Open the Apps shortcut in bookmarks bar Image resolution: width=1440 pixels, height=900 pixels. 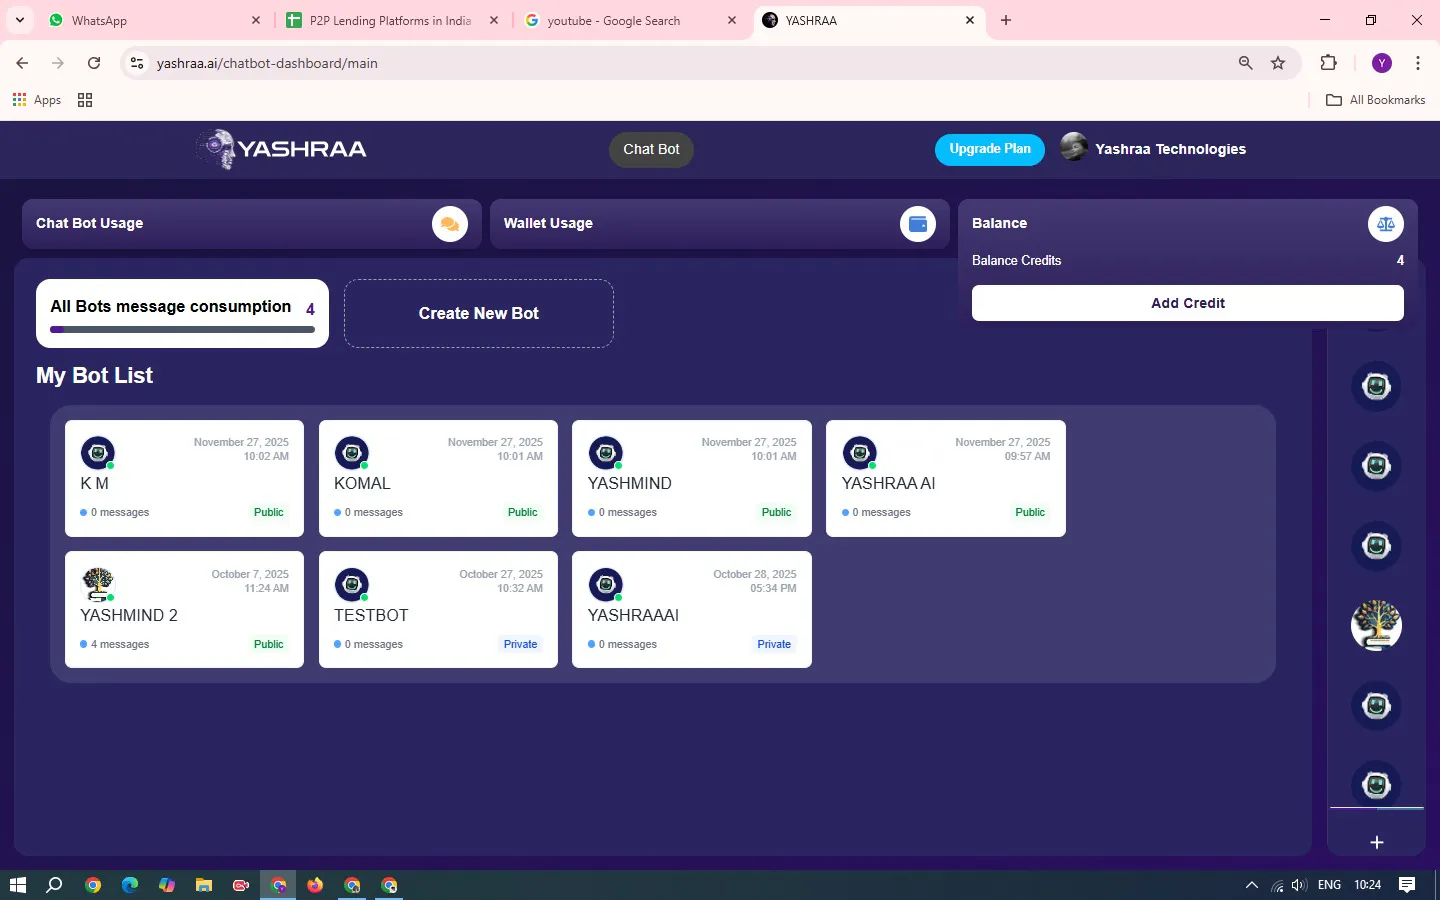(37, 100)
